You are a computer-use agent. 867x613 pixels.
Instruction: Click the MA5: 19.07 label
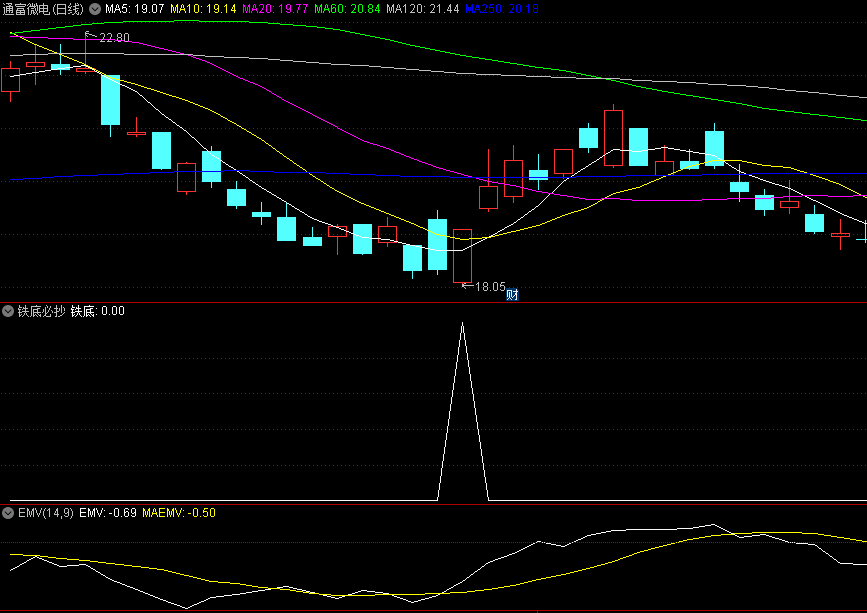point(134,9)
